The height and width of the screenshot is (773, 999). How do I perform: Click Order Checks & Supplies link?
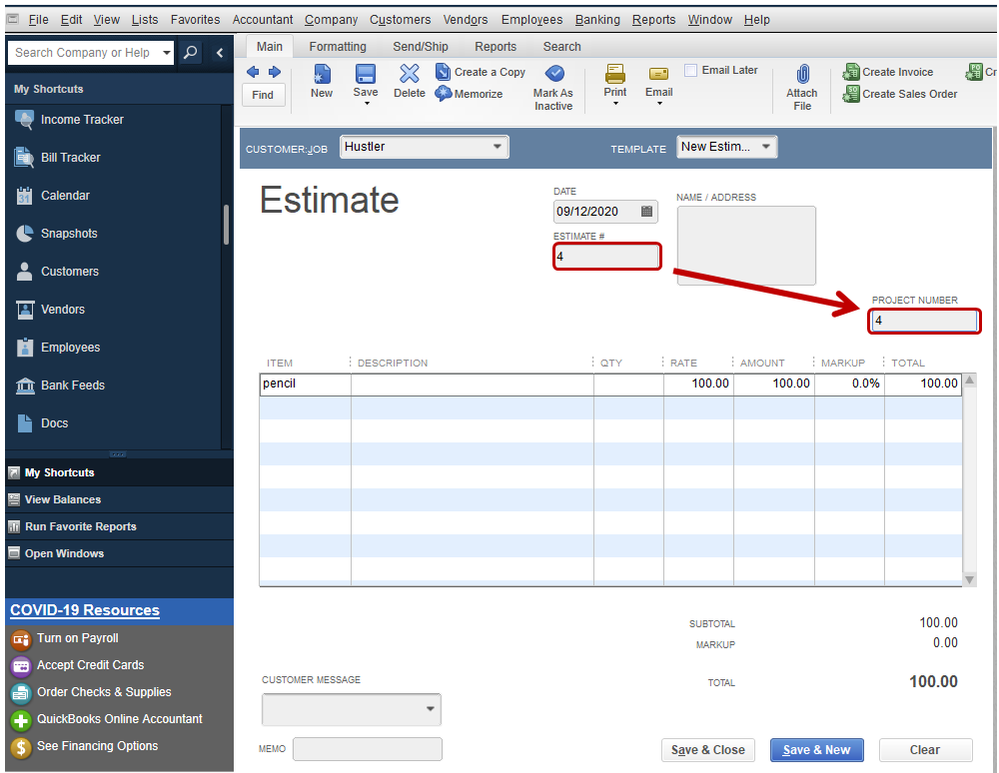(x=104, y=692)
